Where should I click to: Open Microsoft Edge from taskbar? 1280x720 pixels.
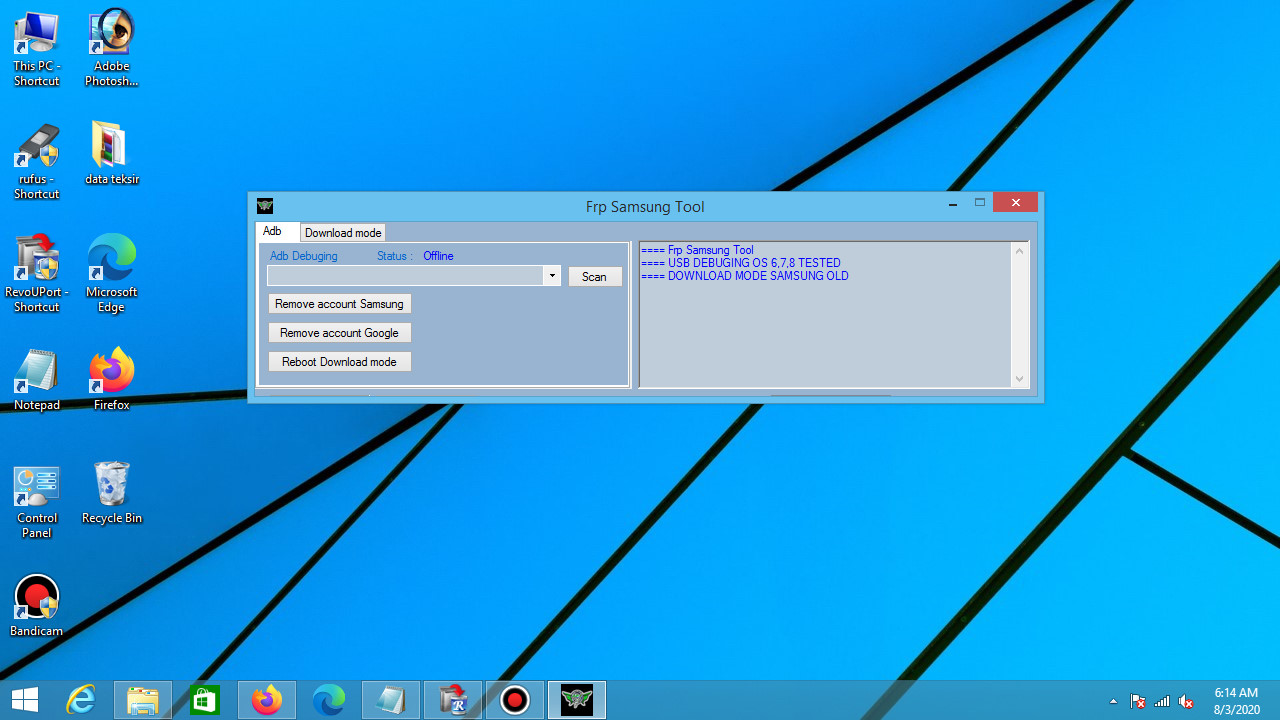click(329, 700)
